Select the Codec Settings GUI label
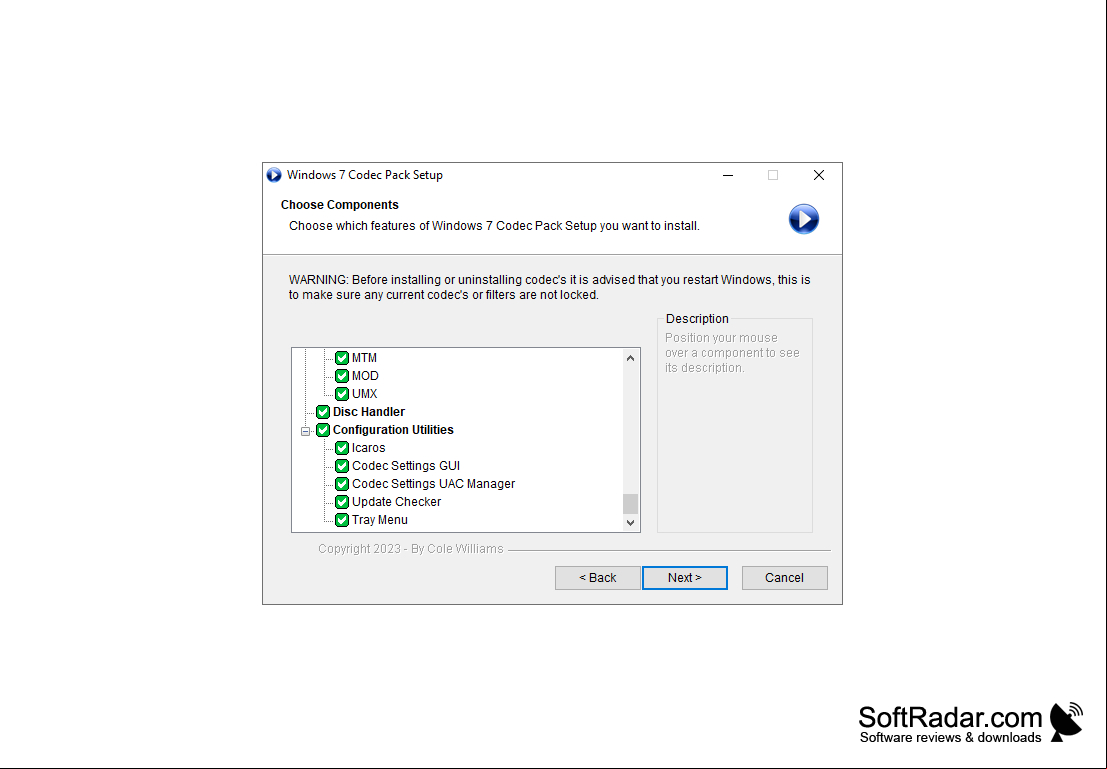 406,466
